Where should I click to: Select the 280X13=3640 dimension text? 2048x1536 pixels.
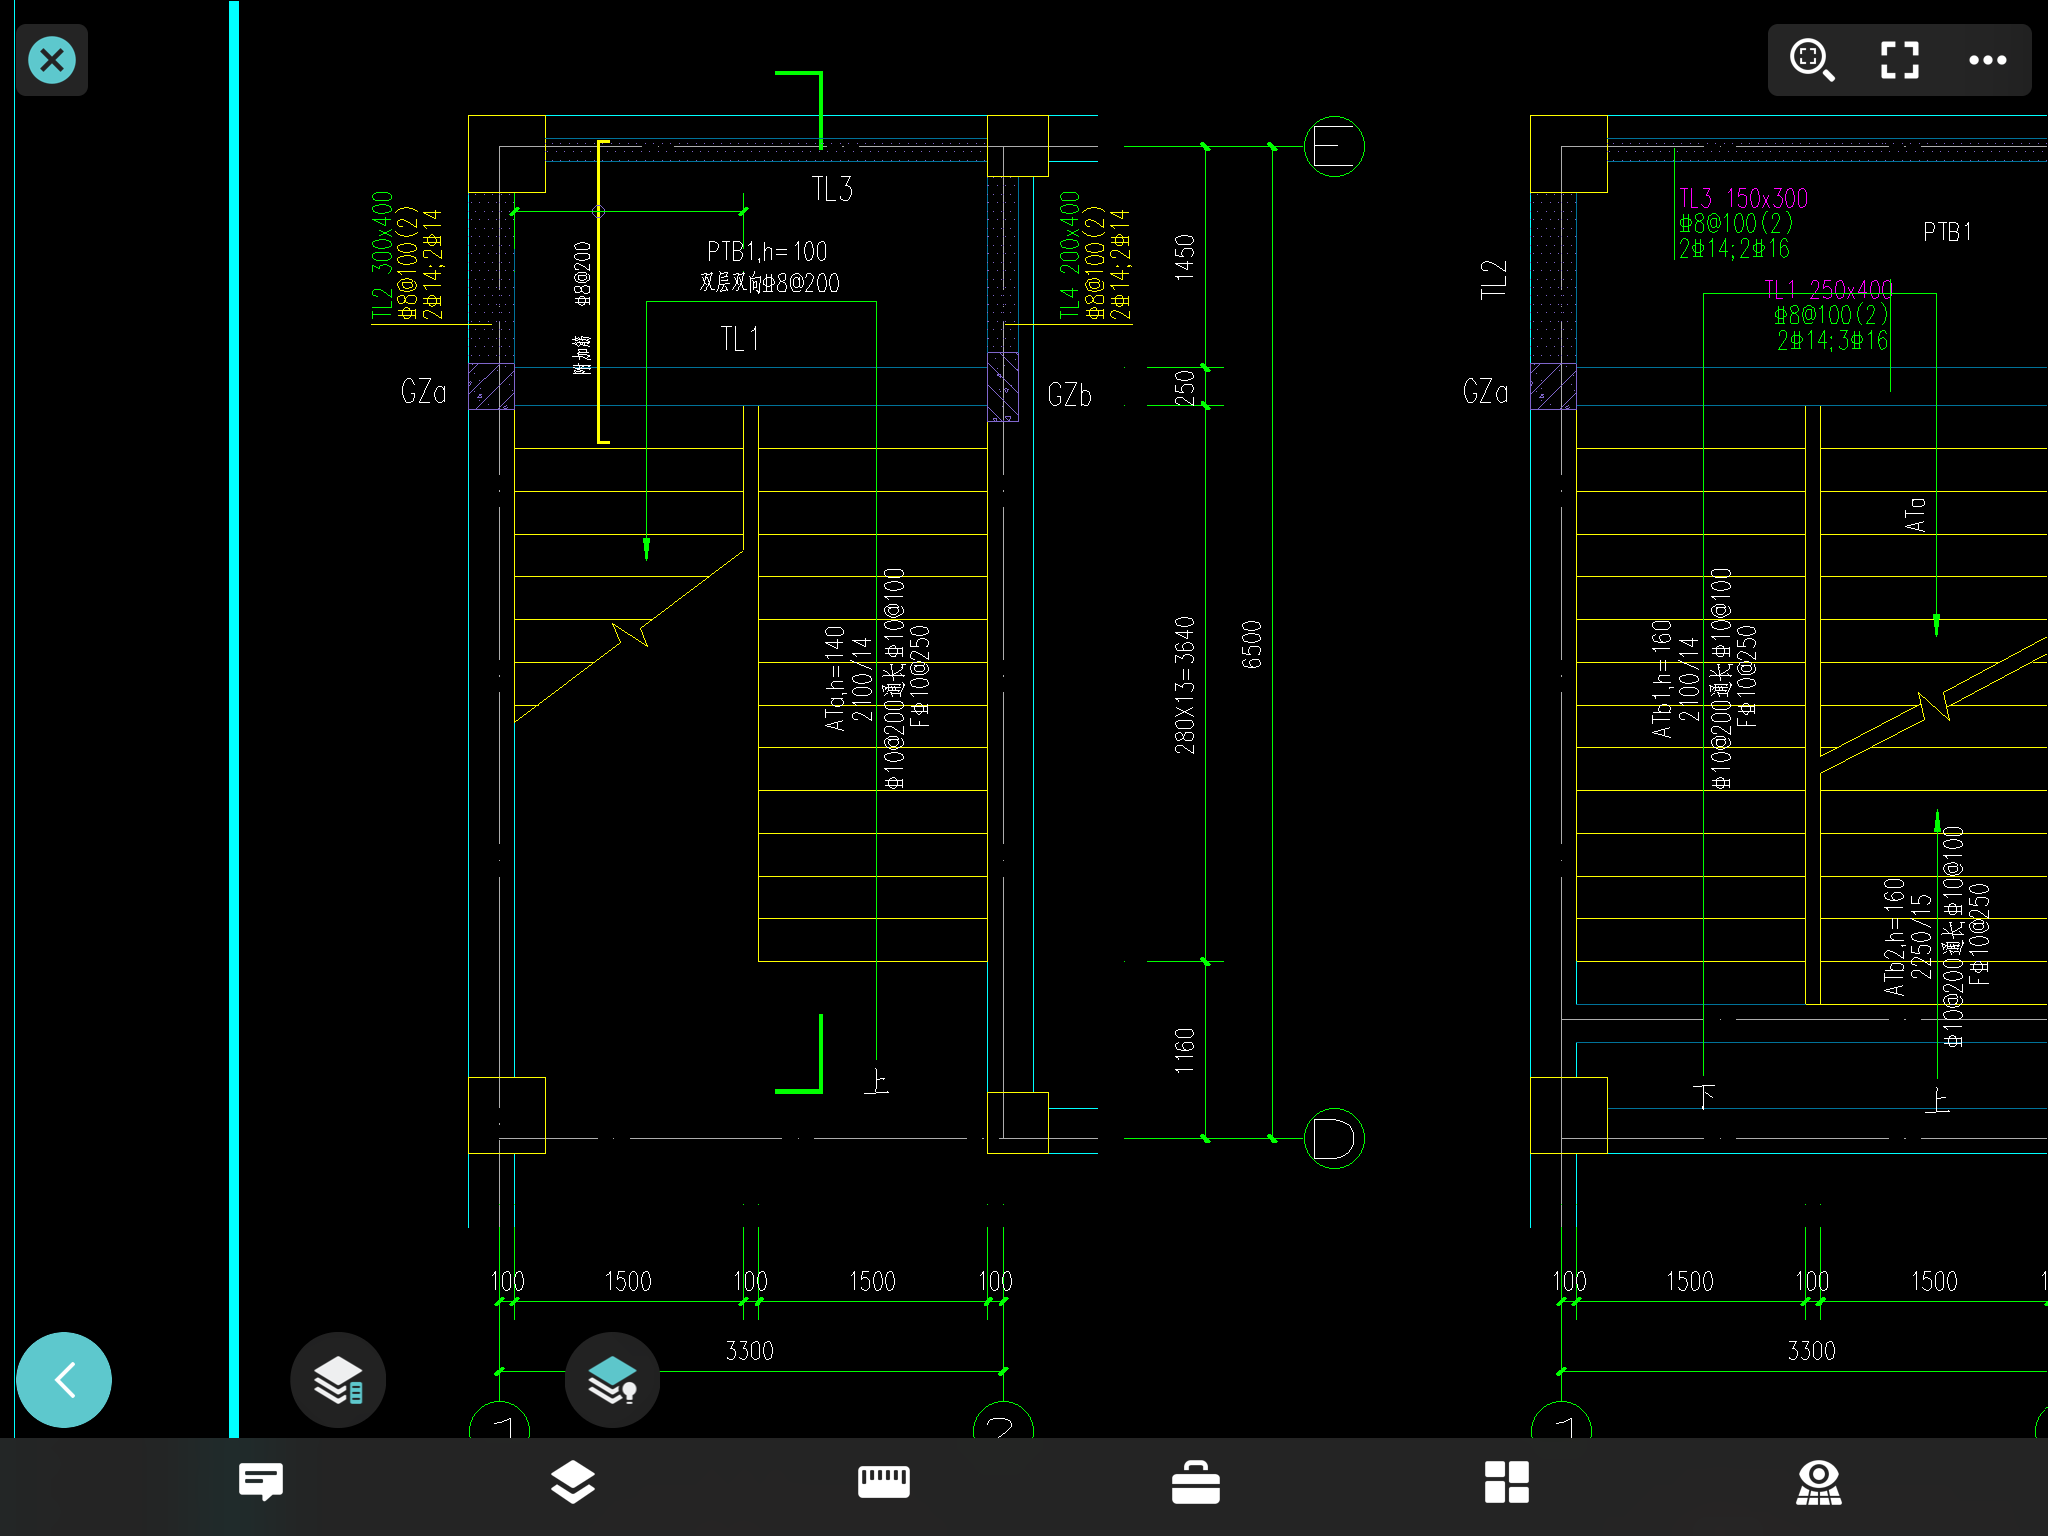click(x=1184, y=685)
